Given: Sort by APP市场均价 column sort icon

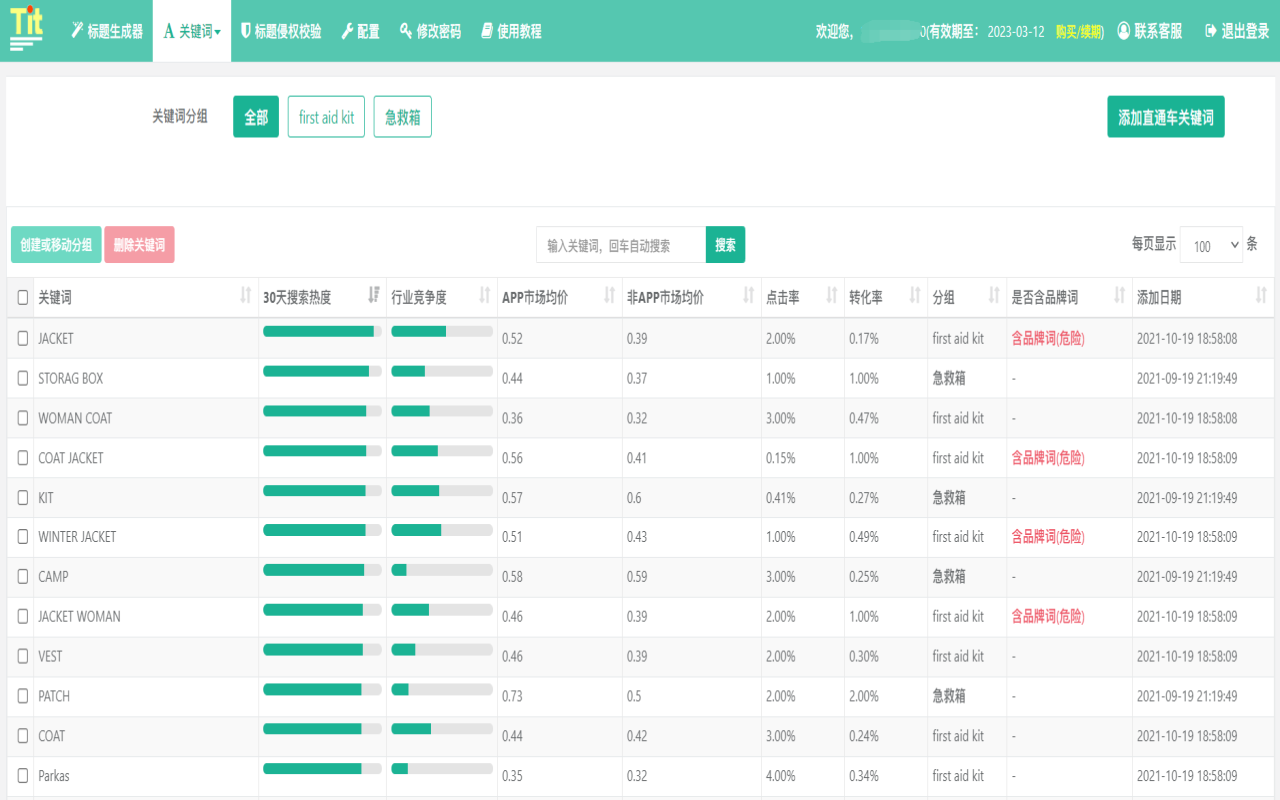Looking at the screenshot, I should pyautogui.click(x=610, y=296).
